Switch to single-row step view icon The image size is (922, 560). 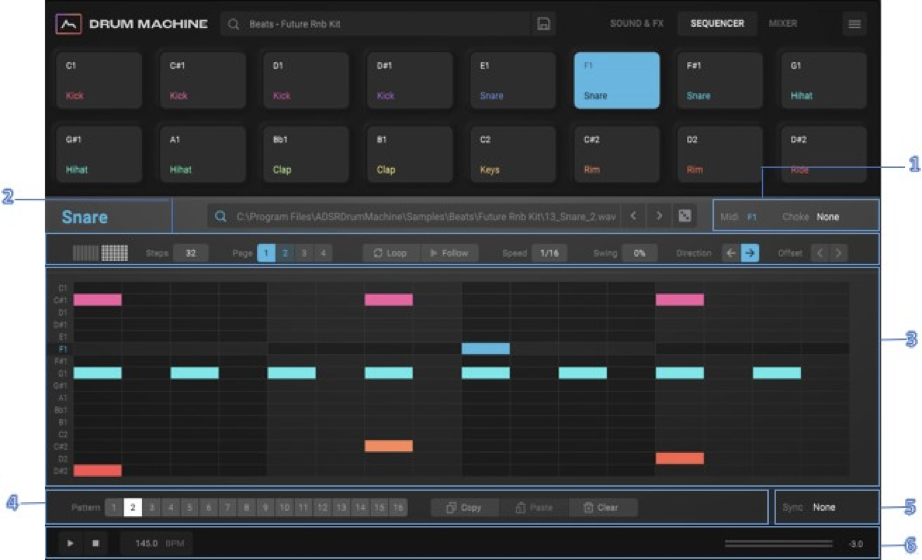click(x=85, y=253)
